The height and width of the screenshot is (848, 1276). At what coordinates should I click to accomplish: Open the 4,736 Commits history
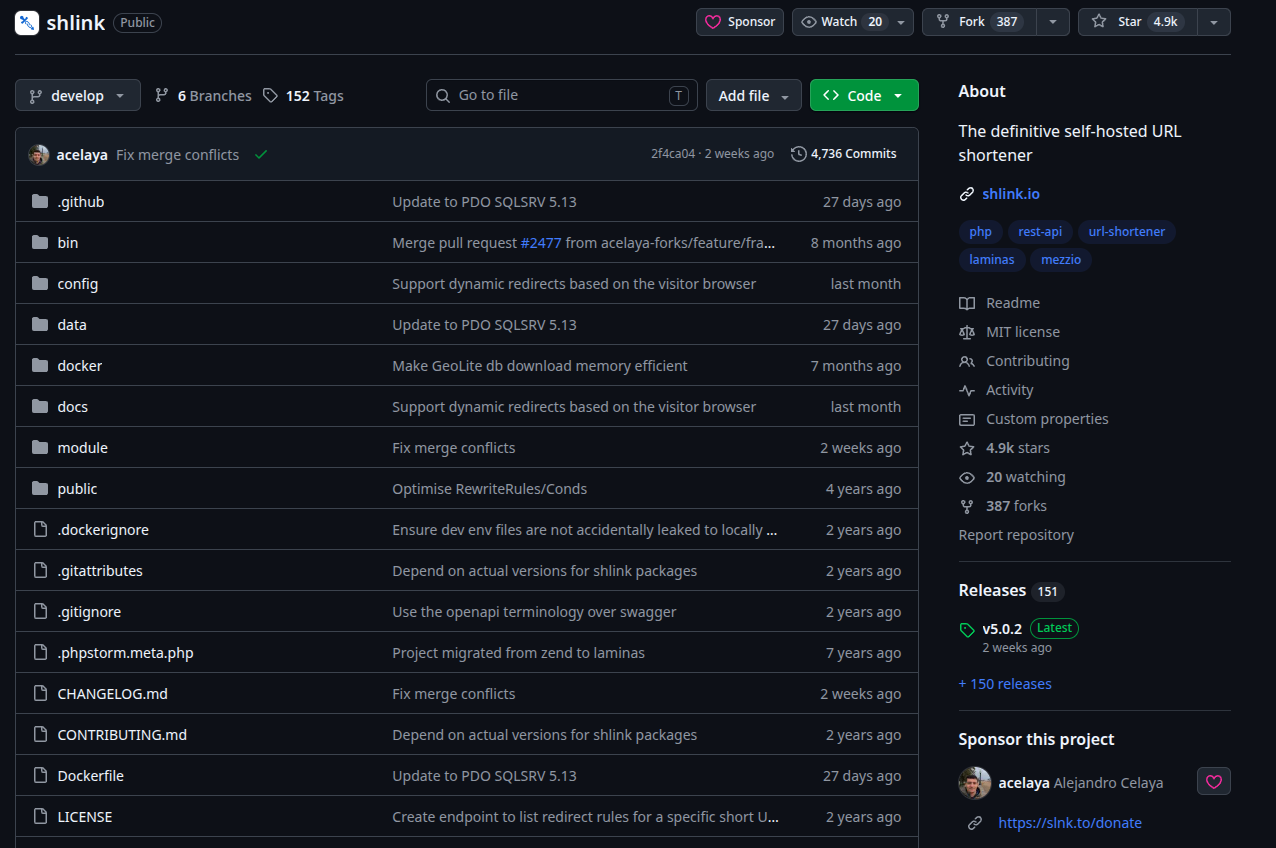point(844,154)
